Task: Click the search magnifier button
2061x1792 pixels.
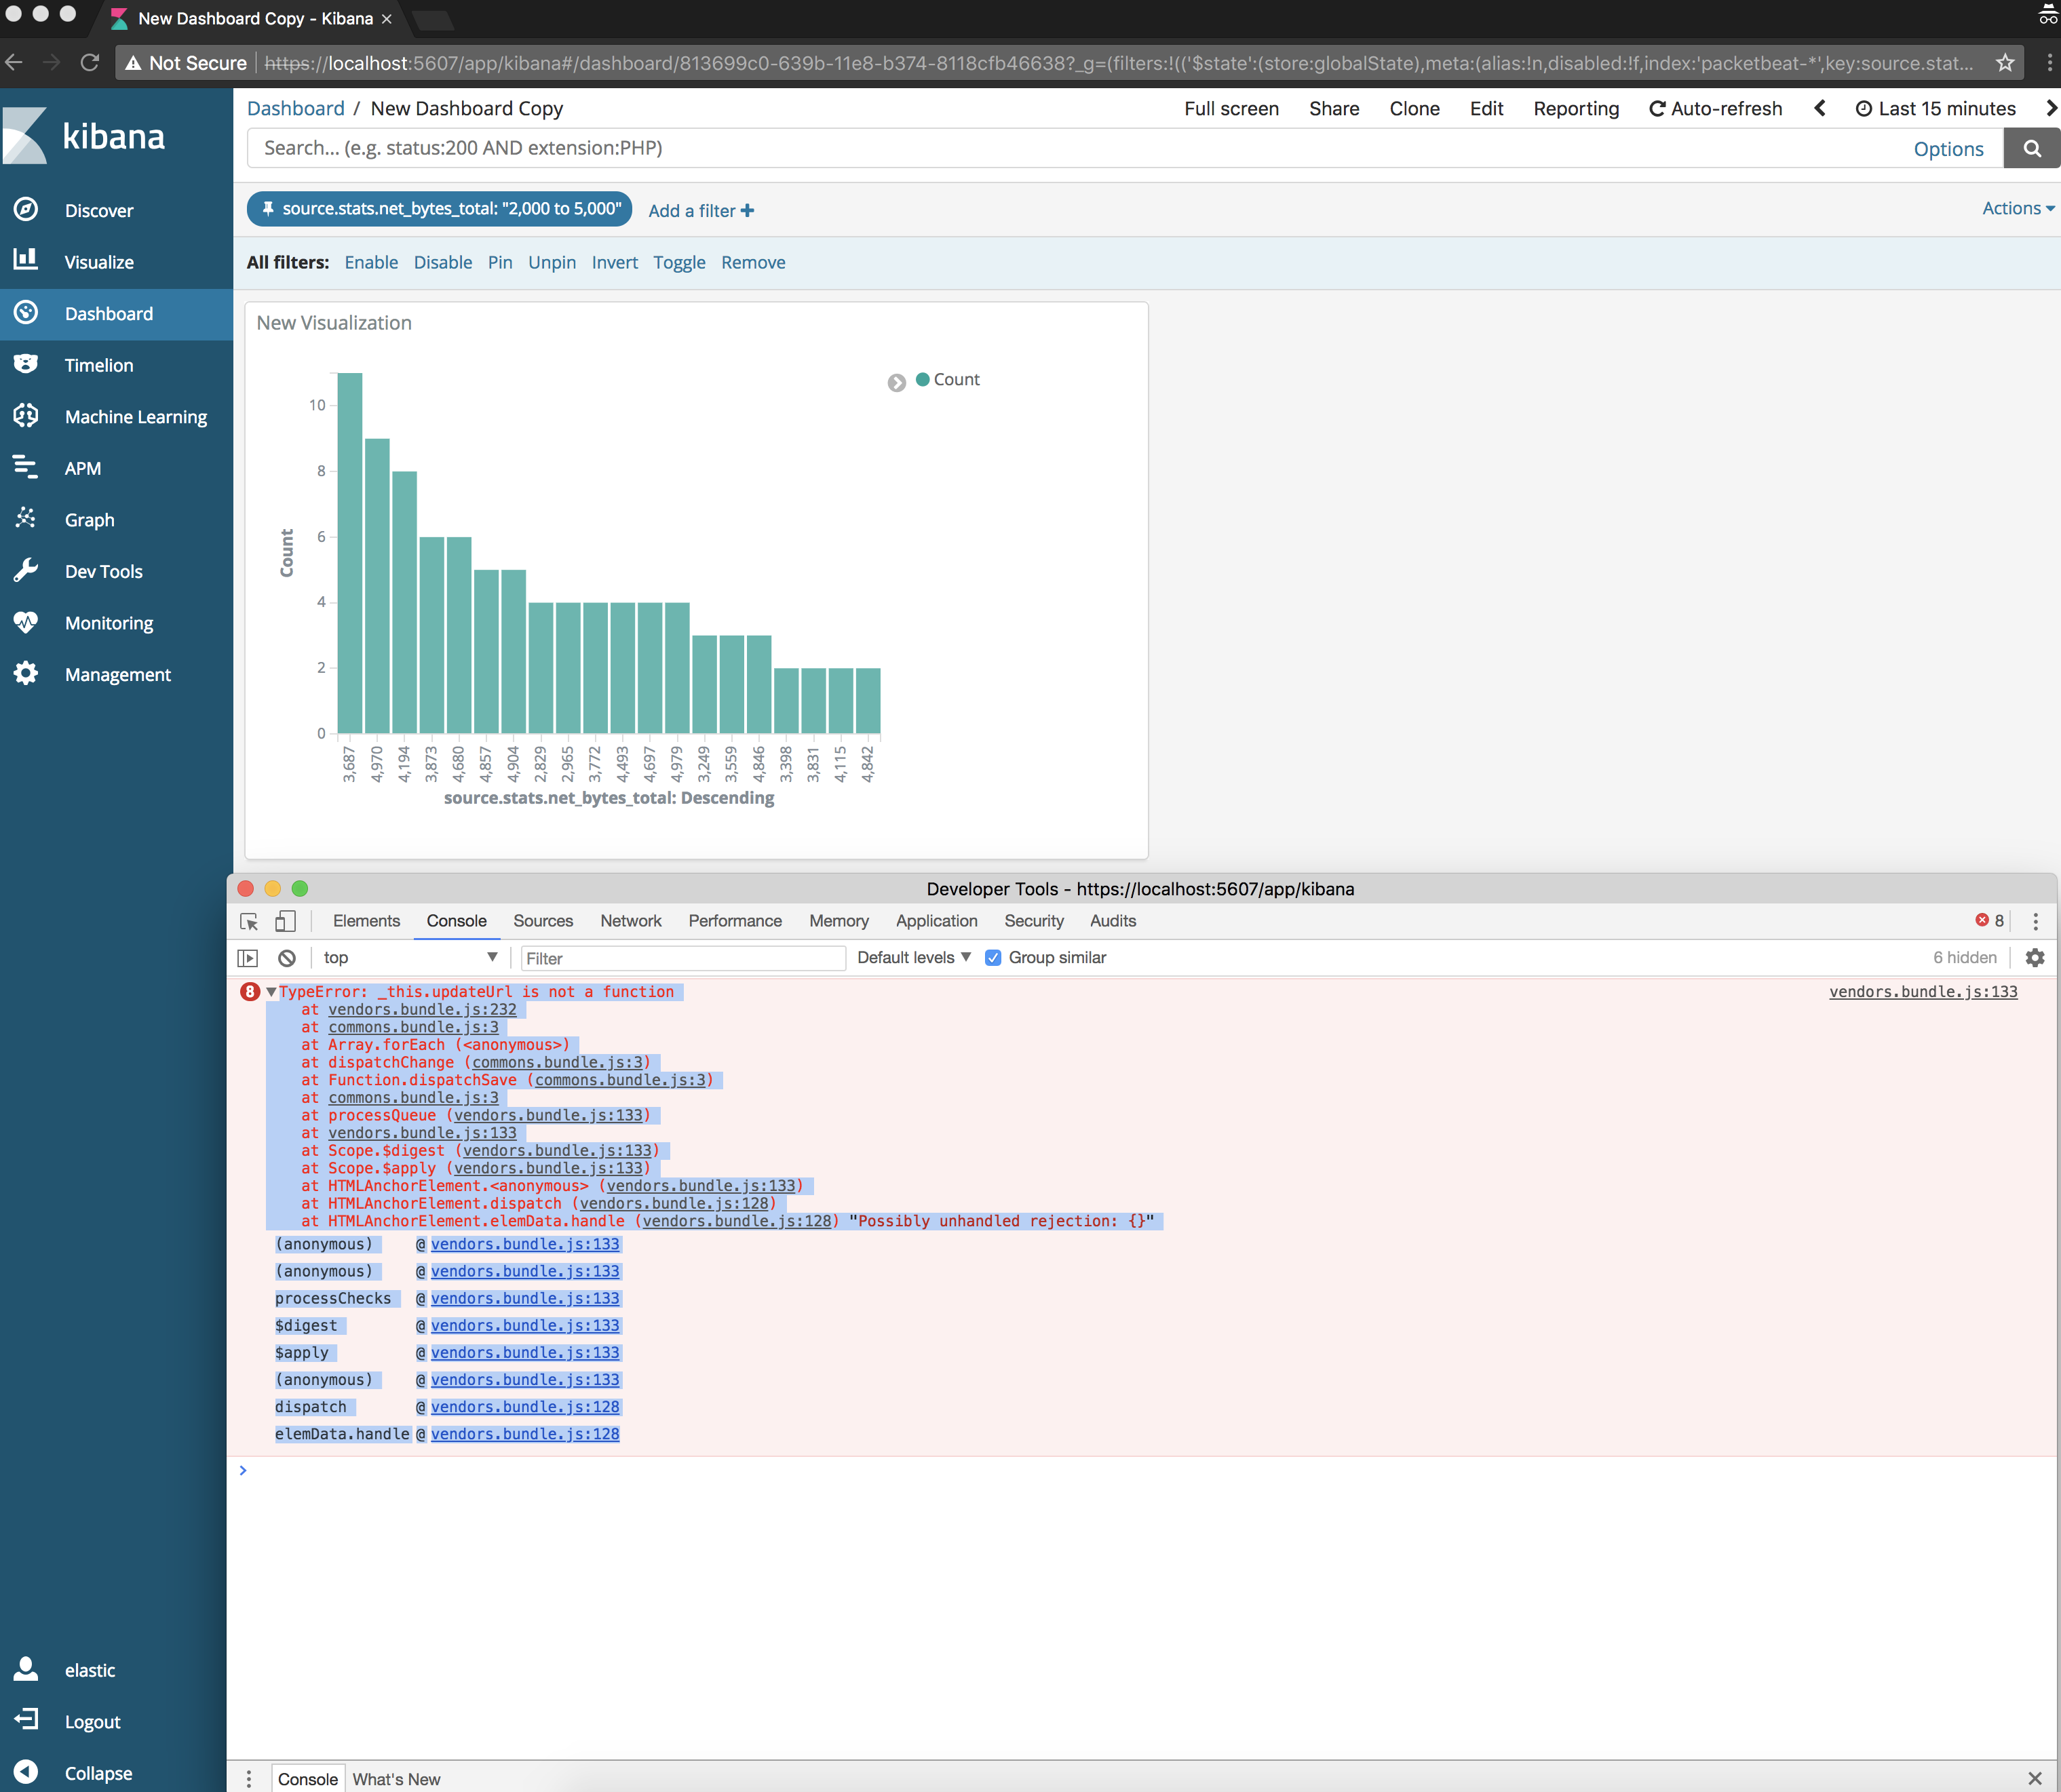Action: [2031, 149]
